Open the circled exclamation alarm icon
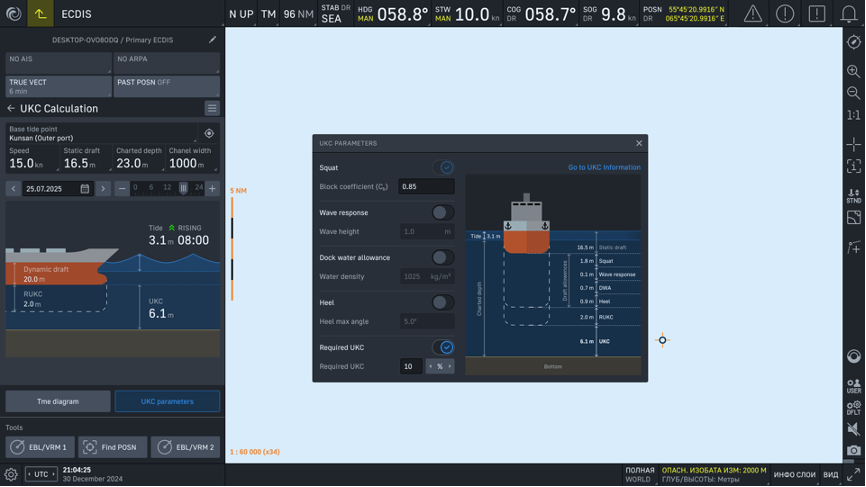Screen dimensions: 866x487 785,14
